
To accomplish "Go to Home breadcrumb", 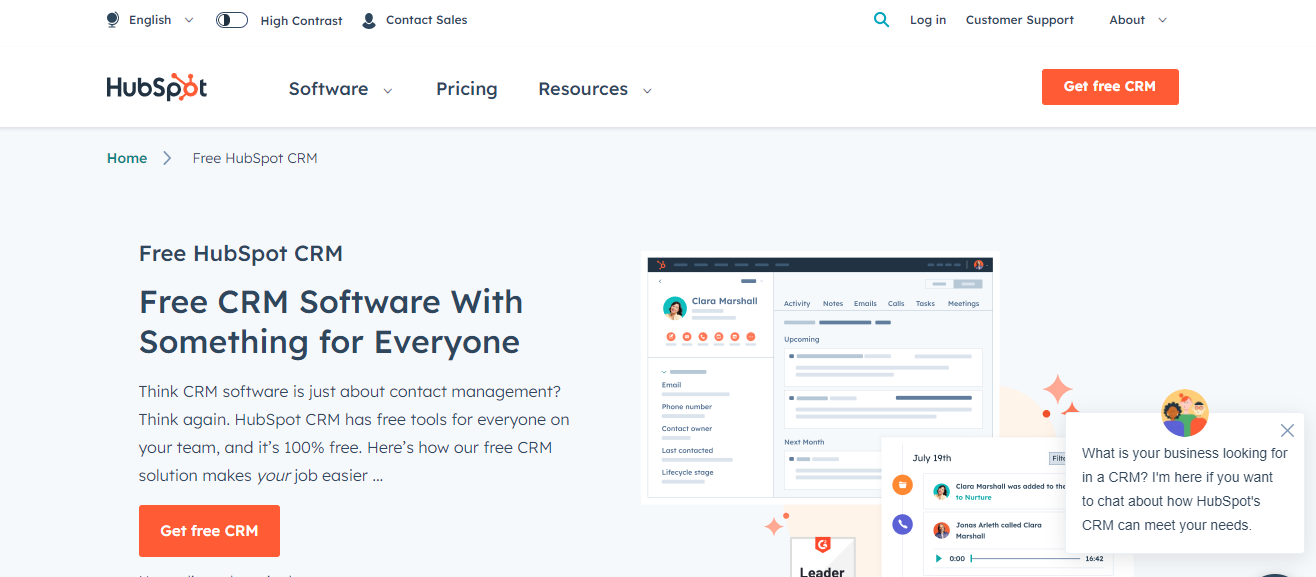I will (127, 158).
